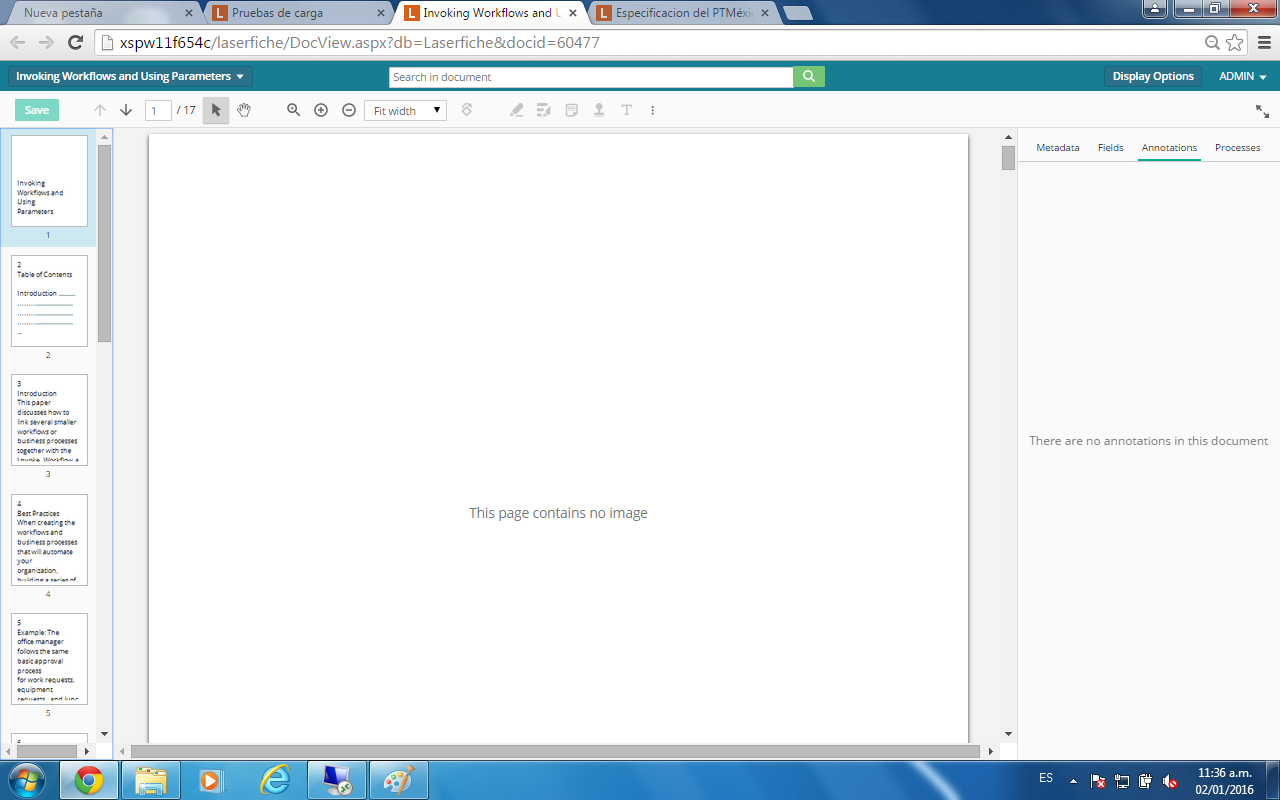
Task: Open the more options vertical dots menu
Action: tap(652, 110)
